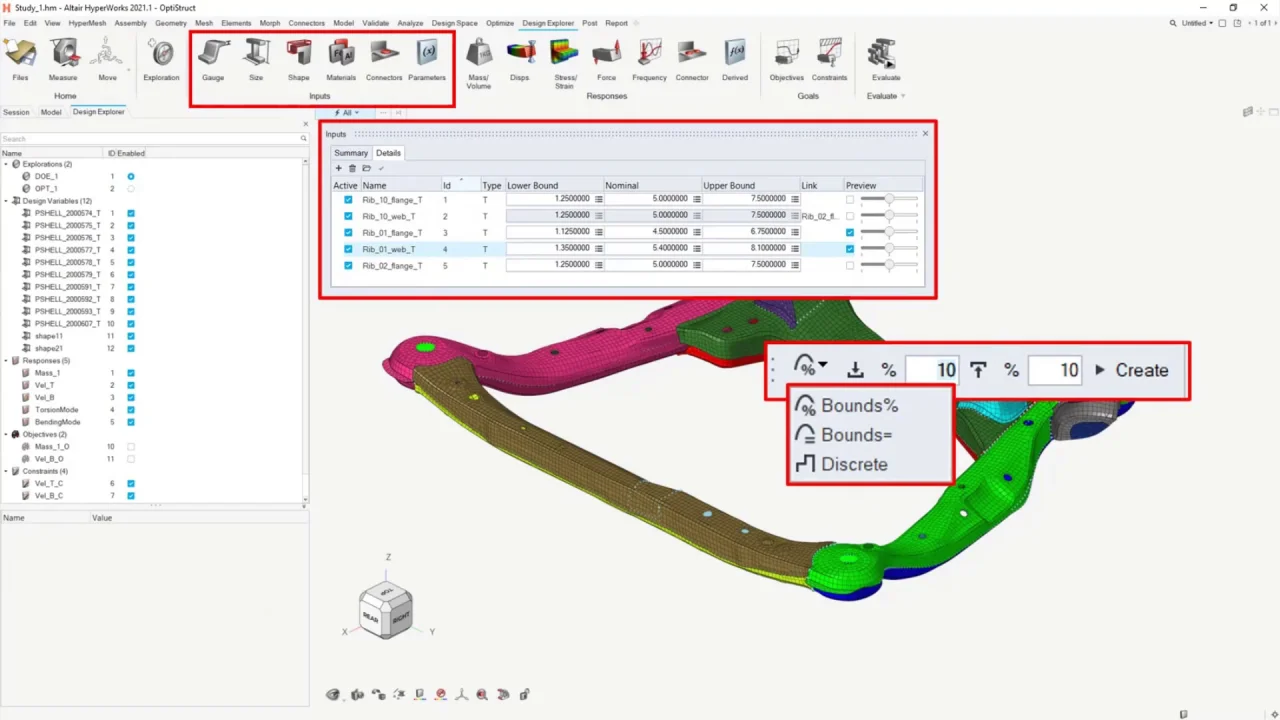Image resolution: width=1280 pixels, height=720 pixels.
Task: Click the delete trash icon in Inputs
Action: [352, 168]
